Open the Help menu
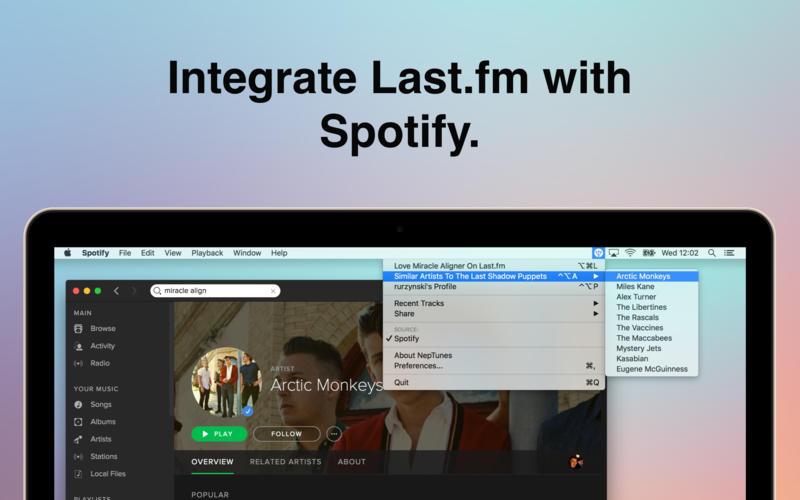Image resolution: width=800 pixels, height=500 pixels. pos(279,253)
